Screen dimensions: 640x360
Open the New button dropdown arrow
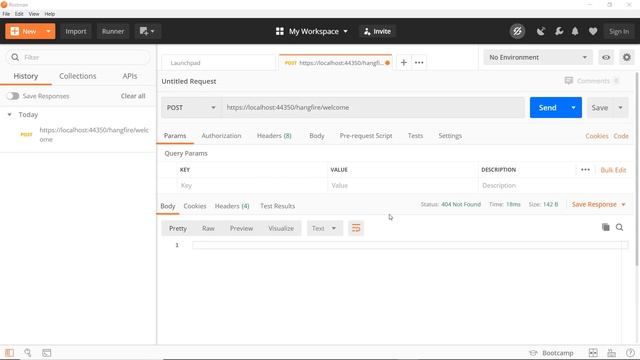tap(48, 31)
